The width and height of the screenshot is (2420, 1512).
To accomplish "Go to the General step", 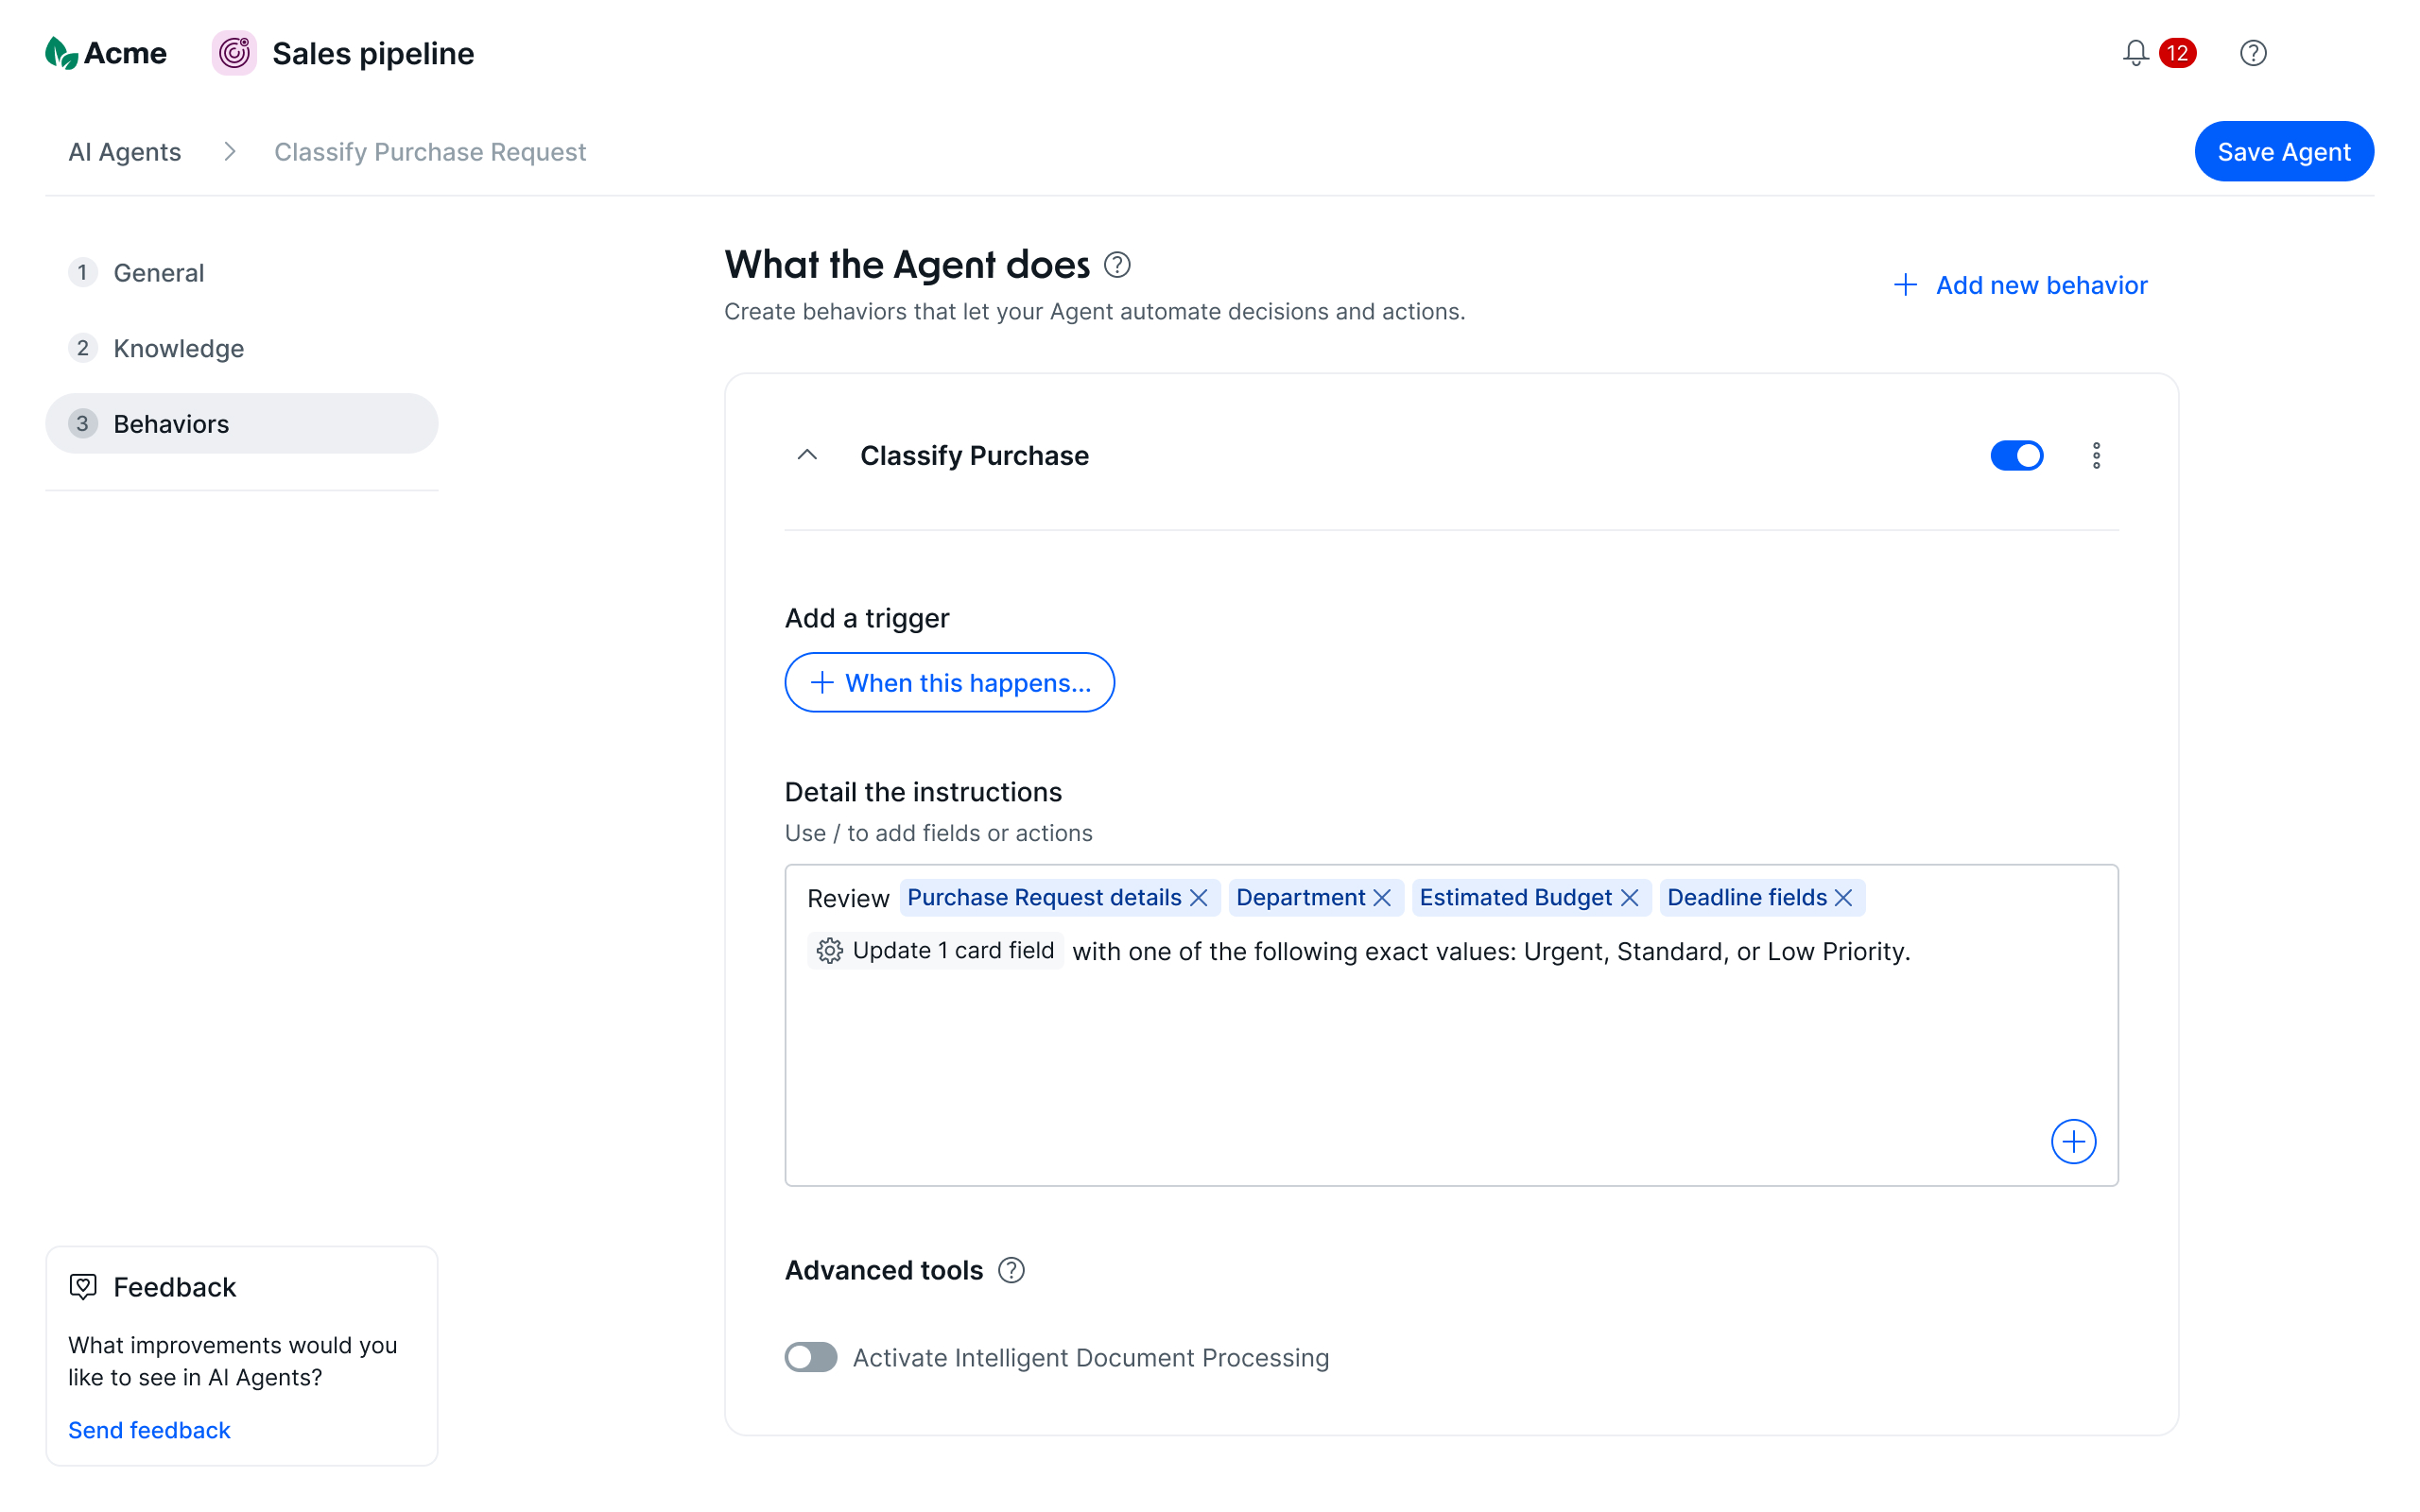I will 158,272.
